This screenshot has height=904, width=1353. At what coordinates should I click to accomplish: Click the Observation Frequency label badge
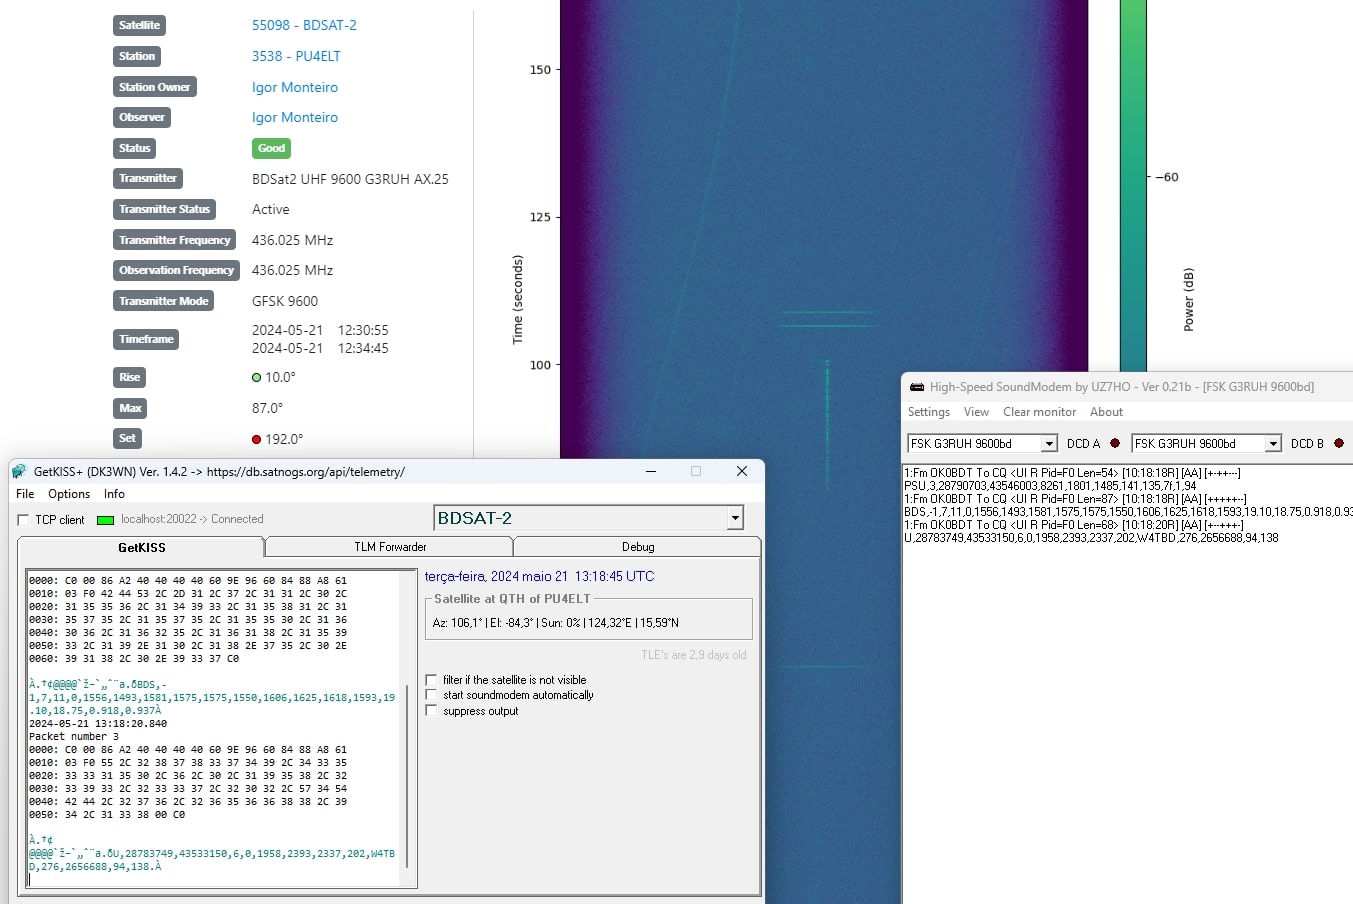177,270
